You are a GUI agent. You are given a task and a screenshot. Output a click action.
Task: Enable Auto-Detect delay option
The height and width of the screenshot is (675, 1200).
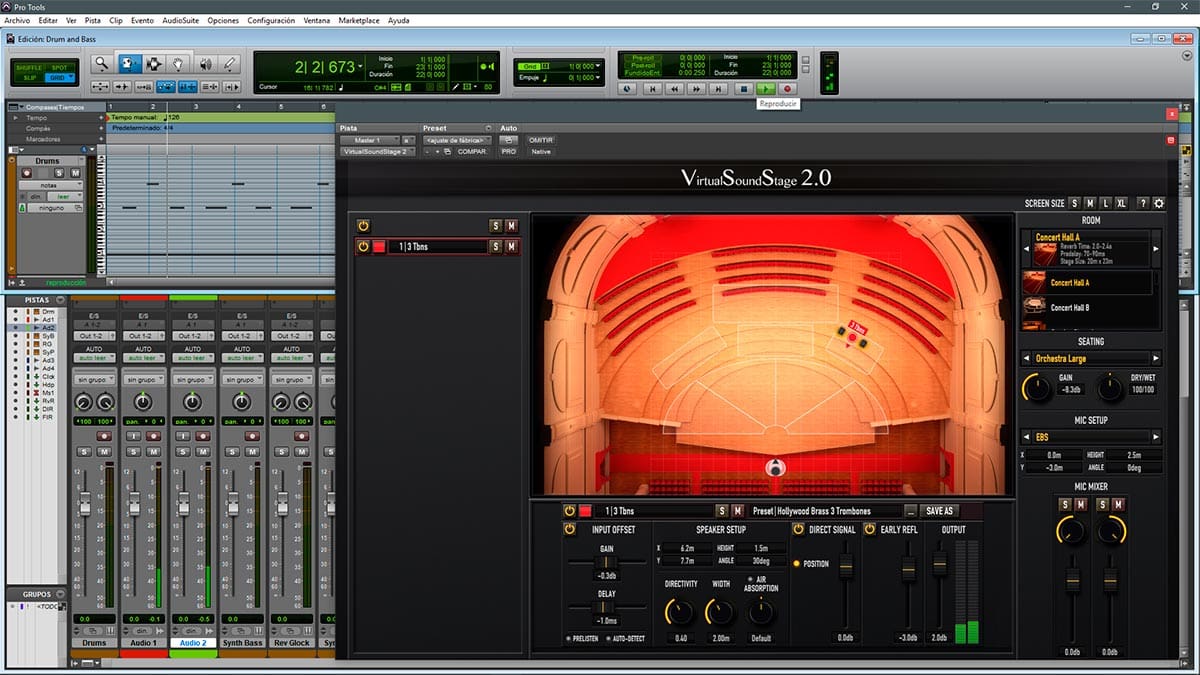point(626,638)
